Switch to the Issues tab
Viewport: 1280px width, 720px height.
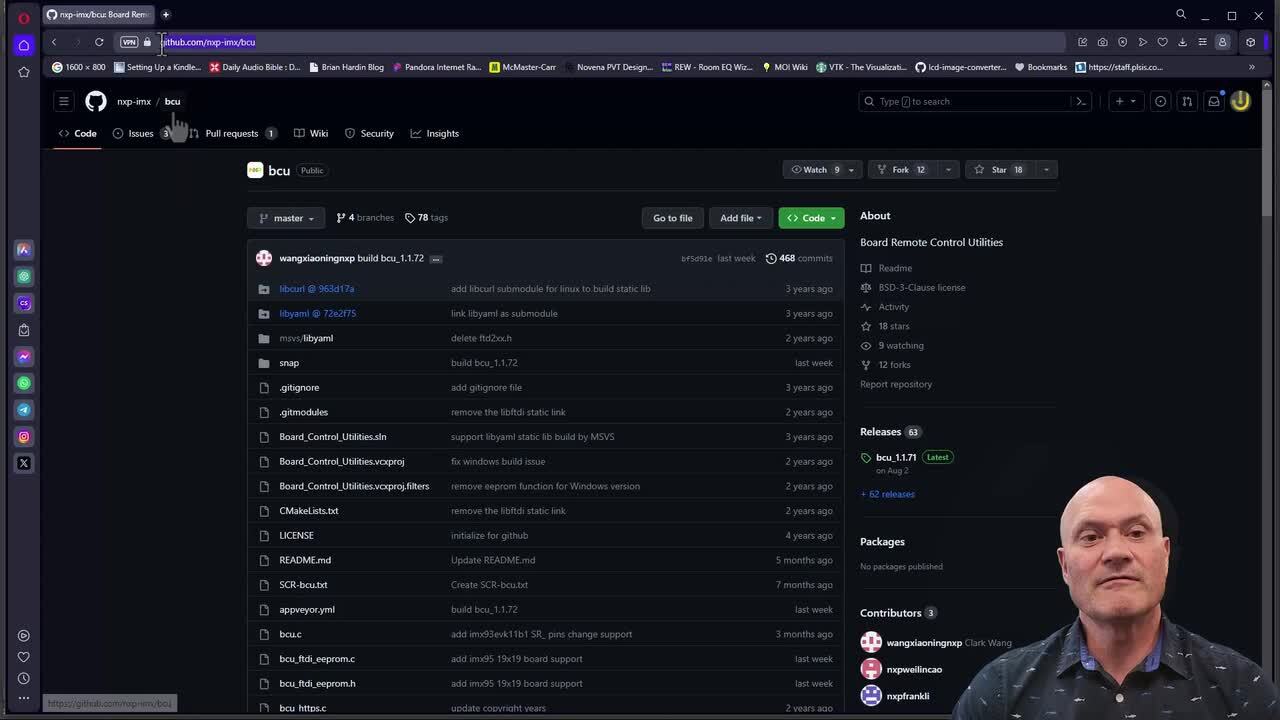click(142, 133)
